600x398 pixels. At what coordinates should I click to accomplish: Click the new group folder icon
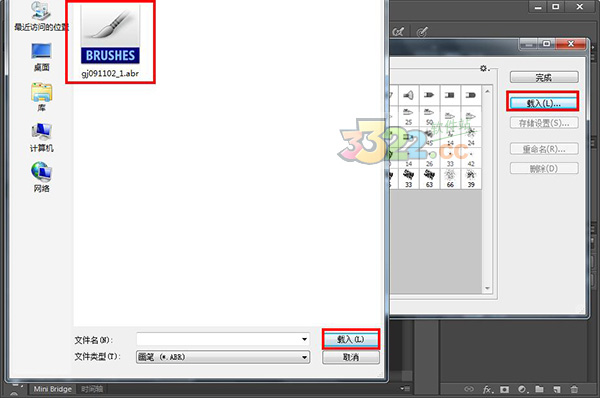[x=539, y=389]
